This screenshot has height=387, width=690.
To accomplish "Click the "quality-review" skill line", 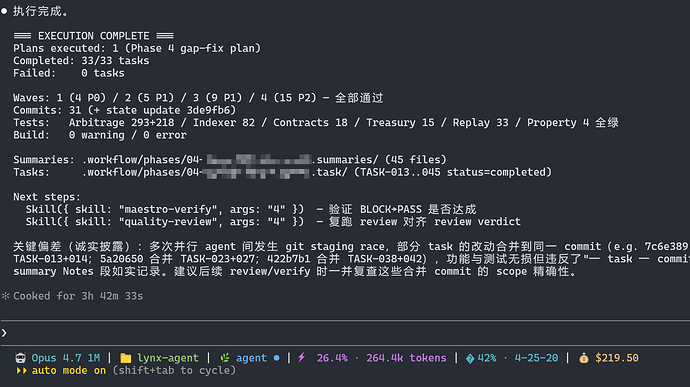I will click(x=273, y=221).
